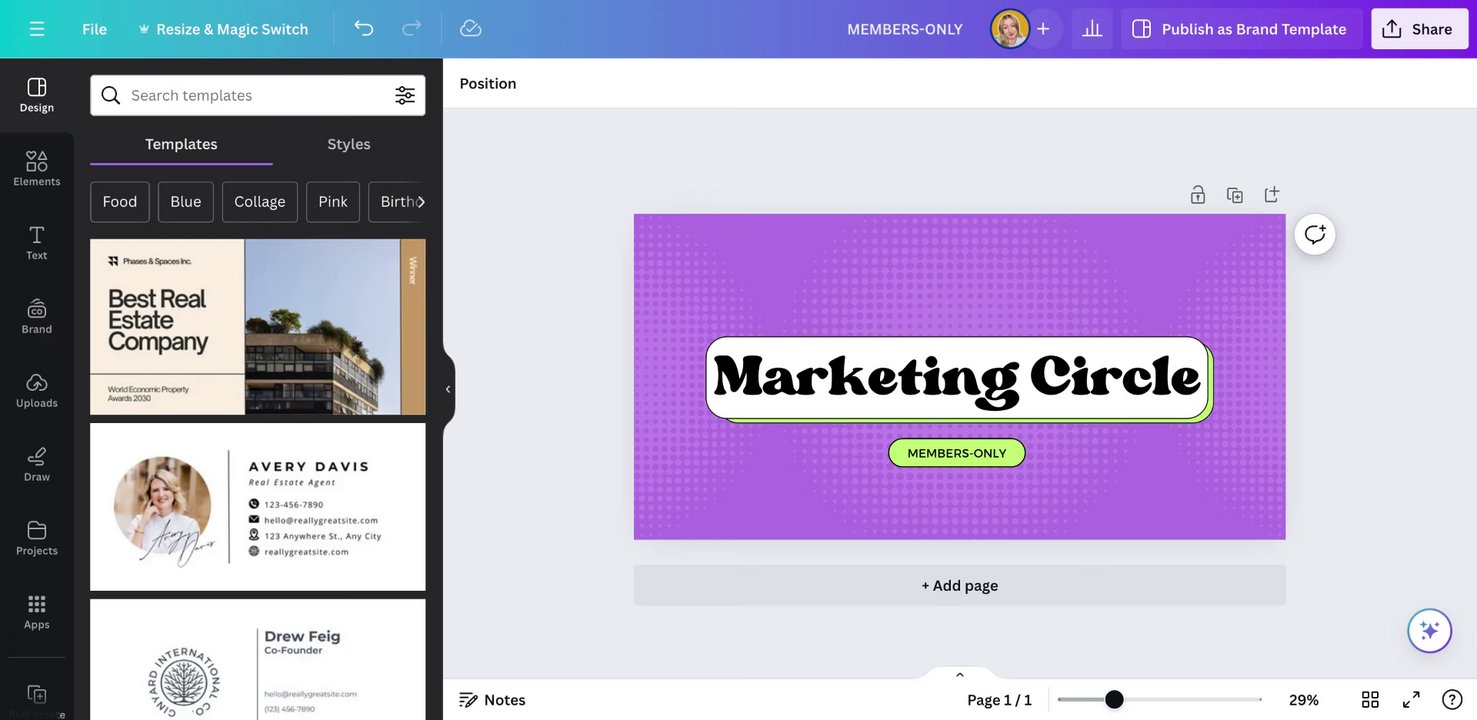The height and width of the screenshot is (720, 1477).
Task: Duplicate the page with the copy icon
Action: (1235, 195)
